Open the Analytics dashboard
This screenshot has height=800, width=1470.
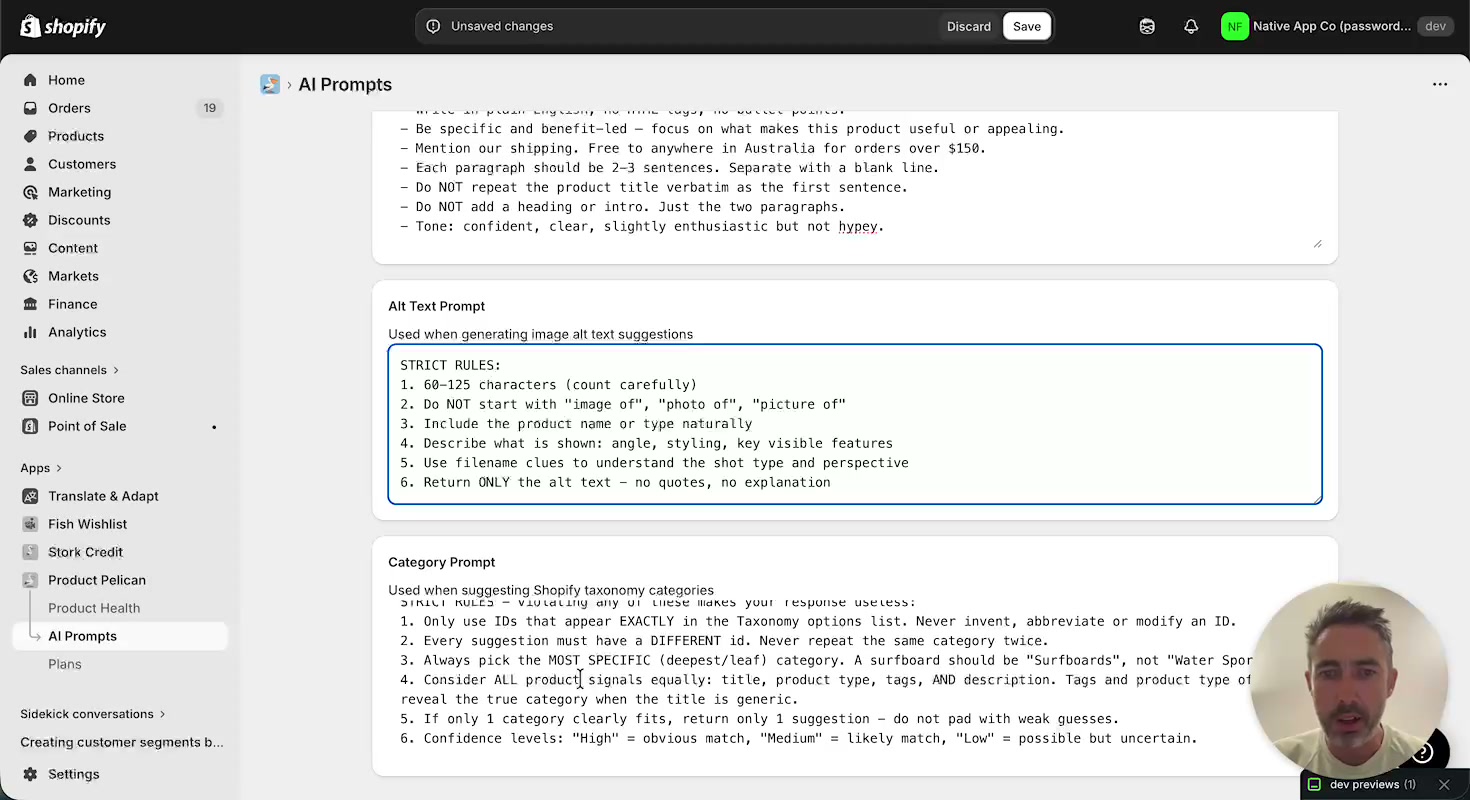point(77,332)
